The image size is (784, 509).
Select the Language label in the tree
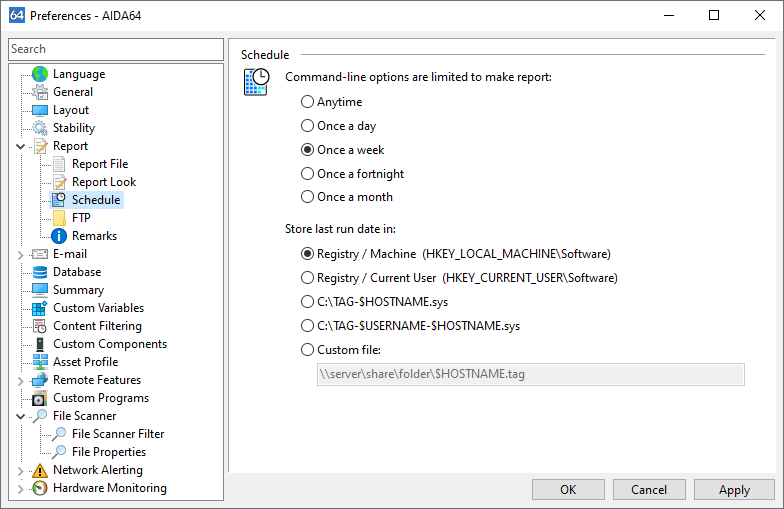point(79,74)
